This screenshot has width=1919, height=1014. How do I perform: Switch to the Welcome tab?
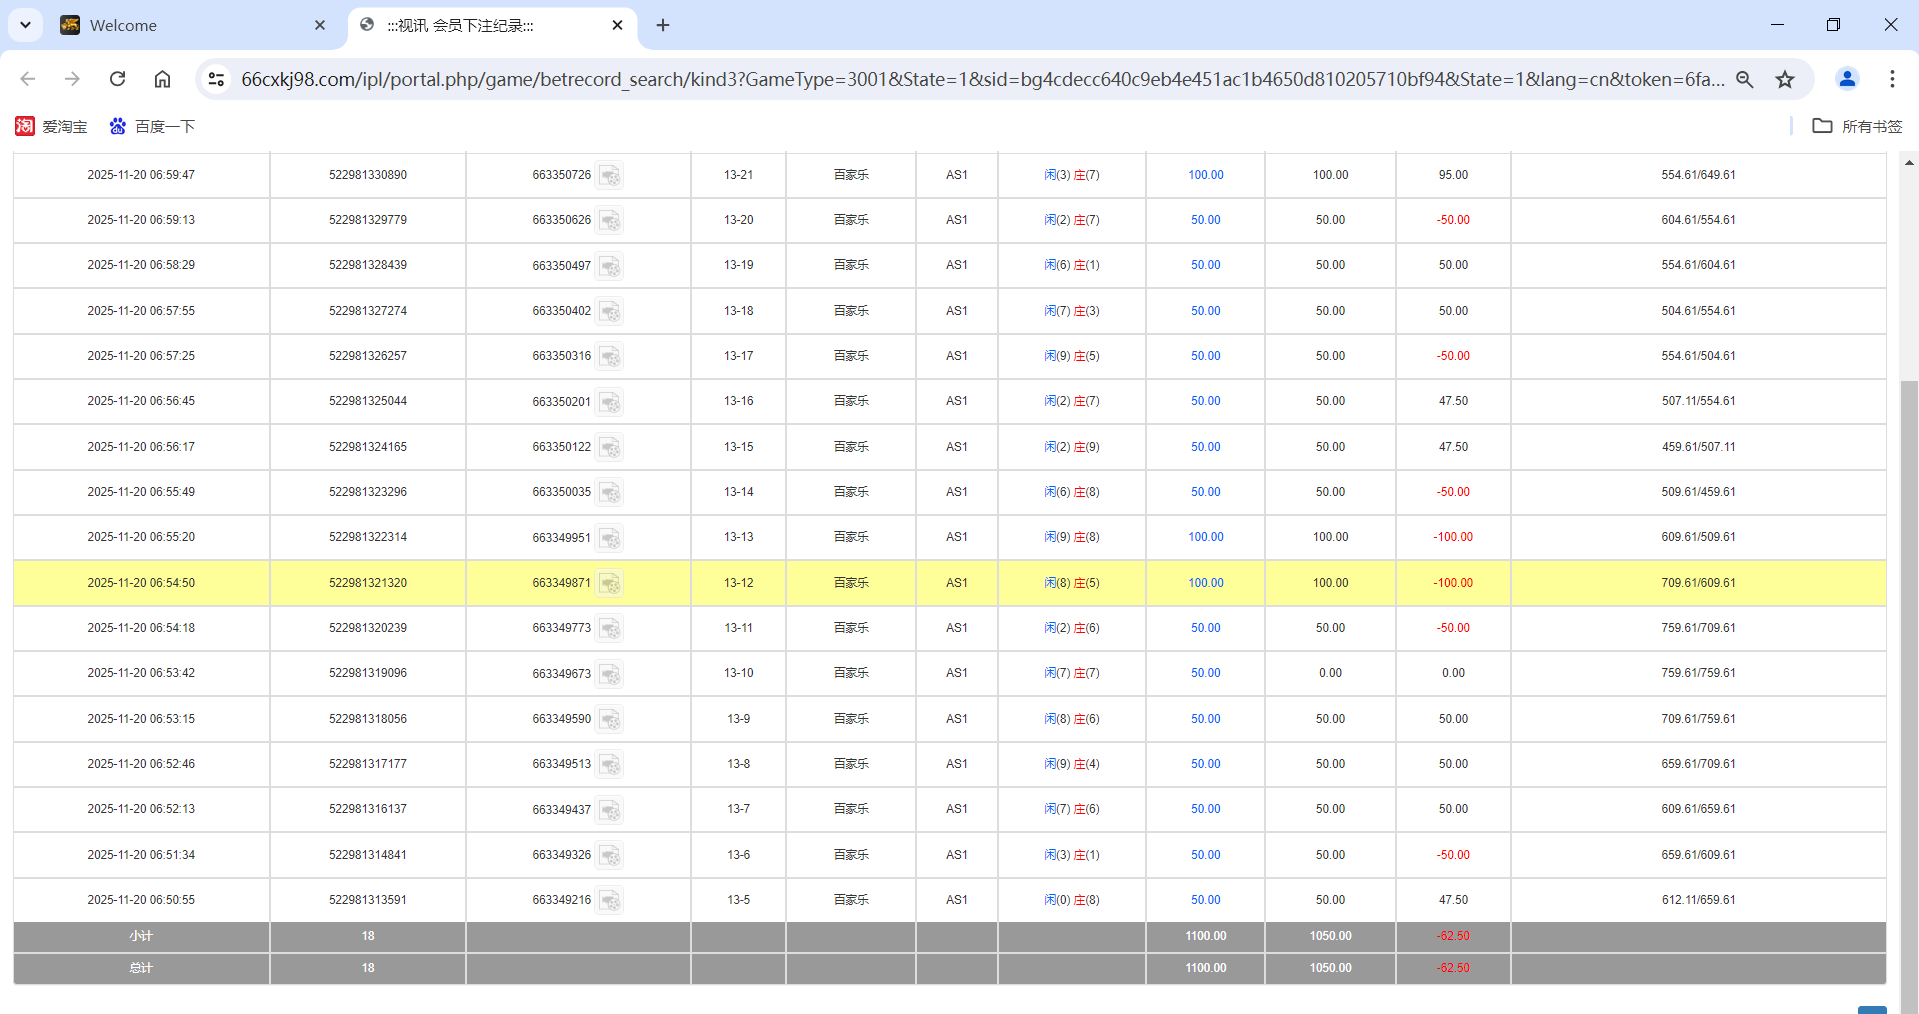(x=190, y=25)
